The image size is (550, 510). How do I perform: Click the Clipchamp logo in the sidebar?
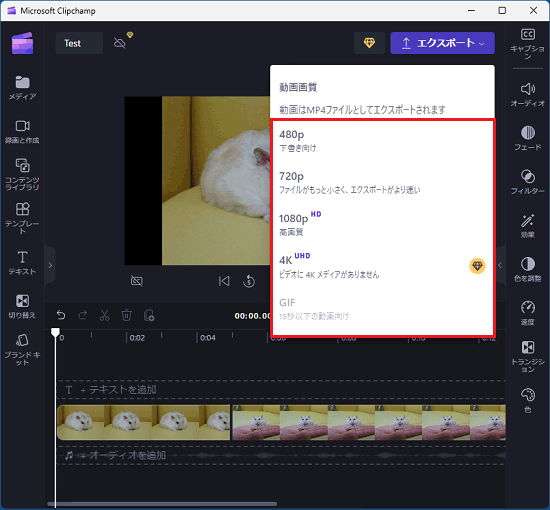22,43
